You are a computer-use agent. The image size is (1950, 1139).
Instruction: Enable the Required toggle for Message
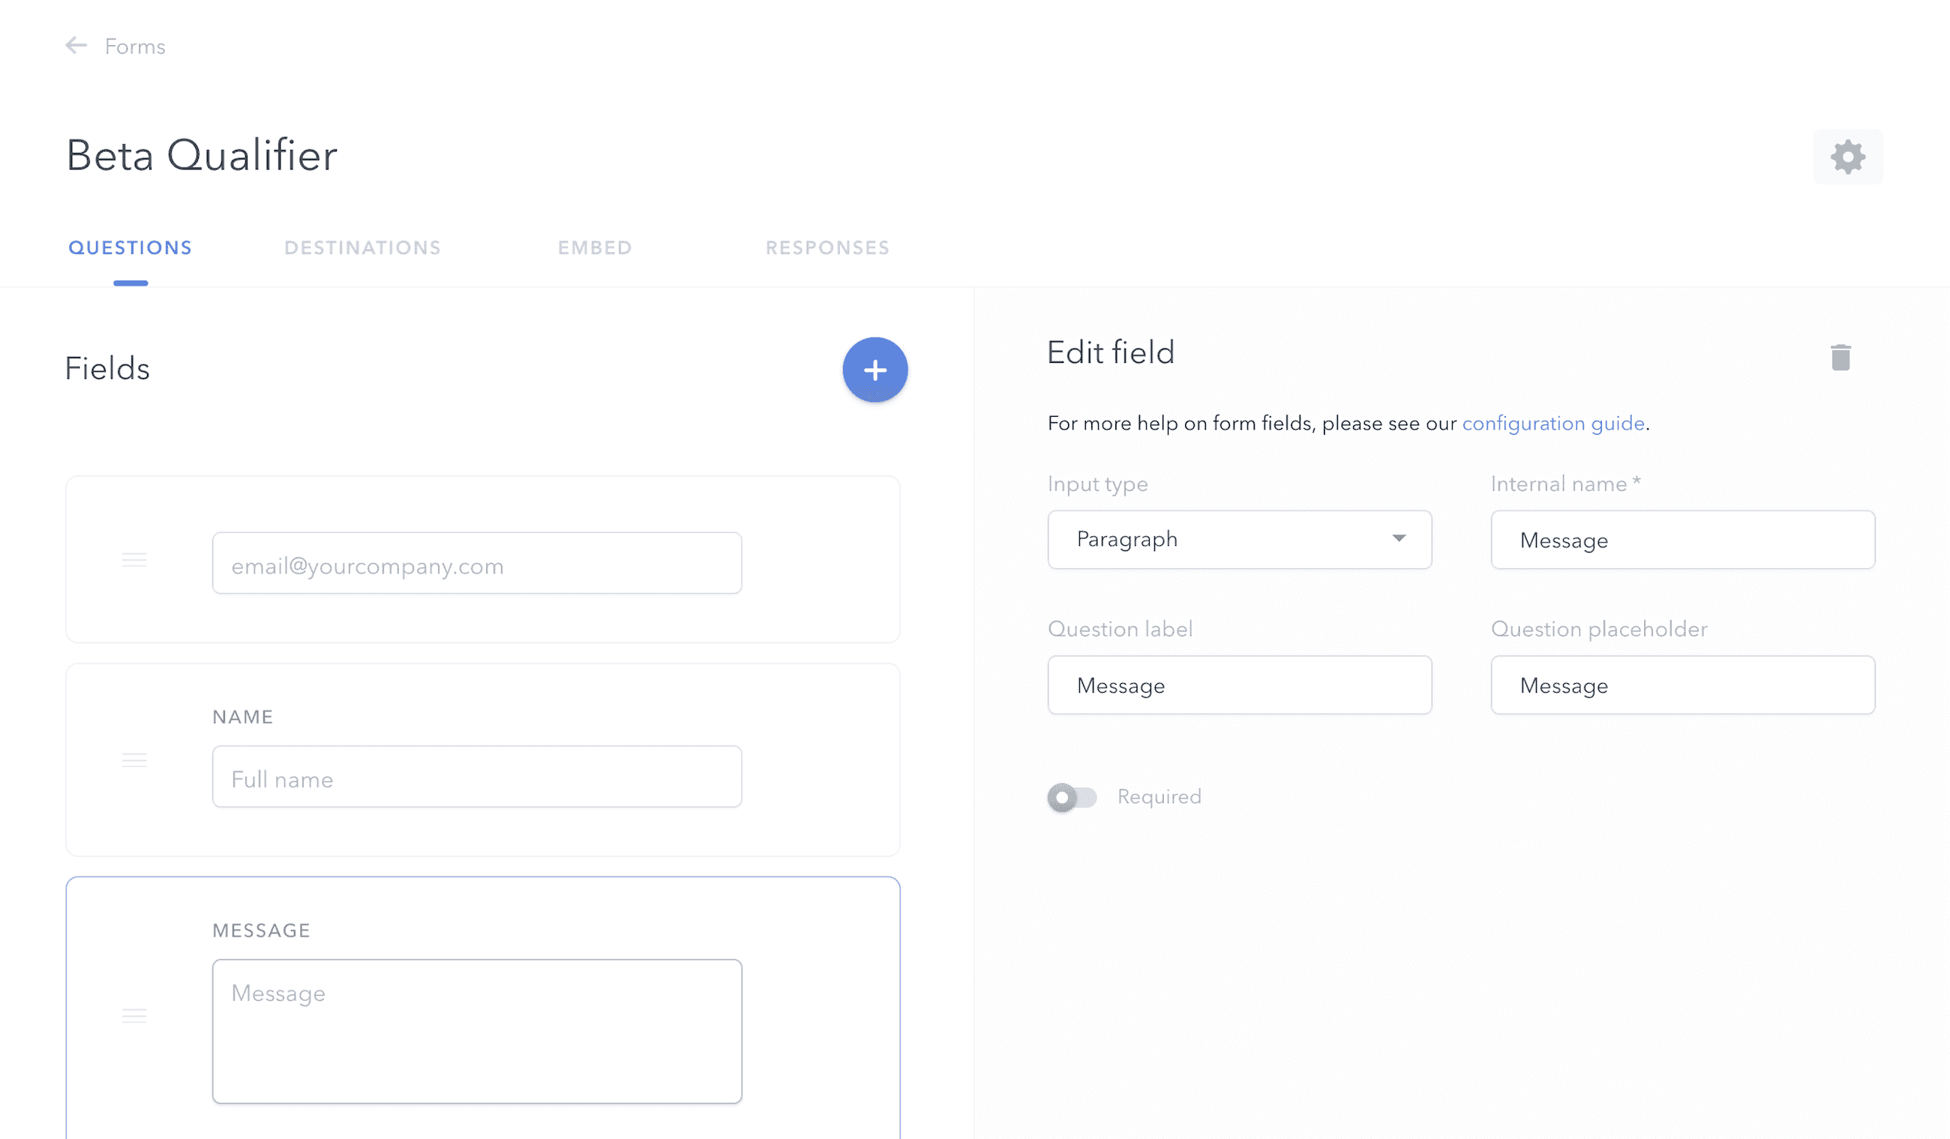point(1072,797)
